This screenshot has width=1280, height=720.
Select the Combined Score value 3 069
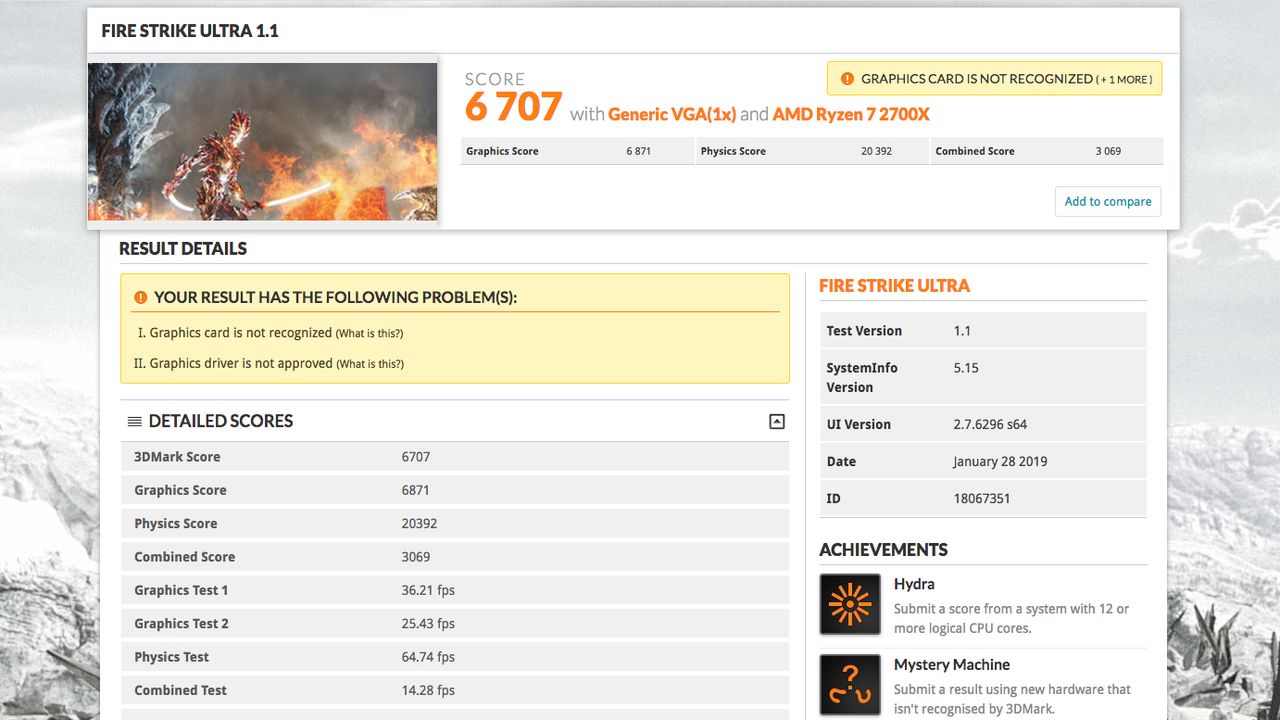click(1108, 151)
